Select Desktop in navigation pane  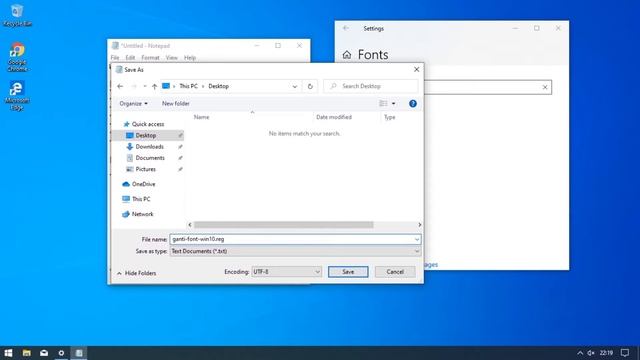pyautogui.click(x=147, y=136)
